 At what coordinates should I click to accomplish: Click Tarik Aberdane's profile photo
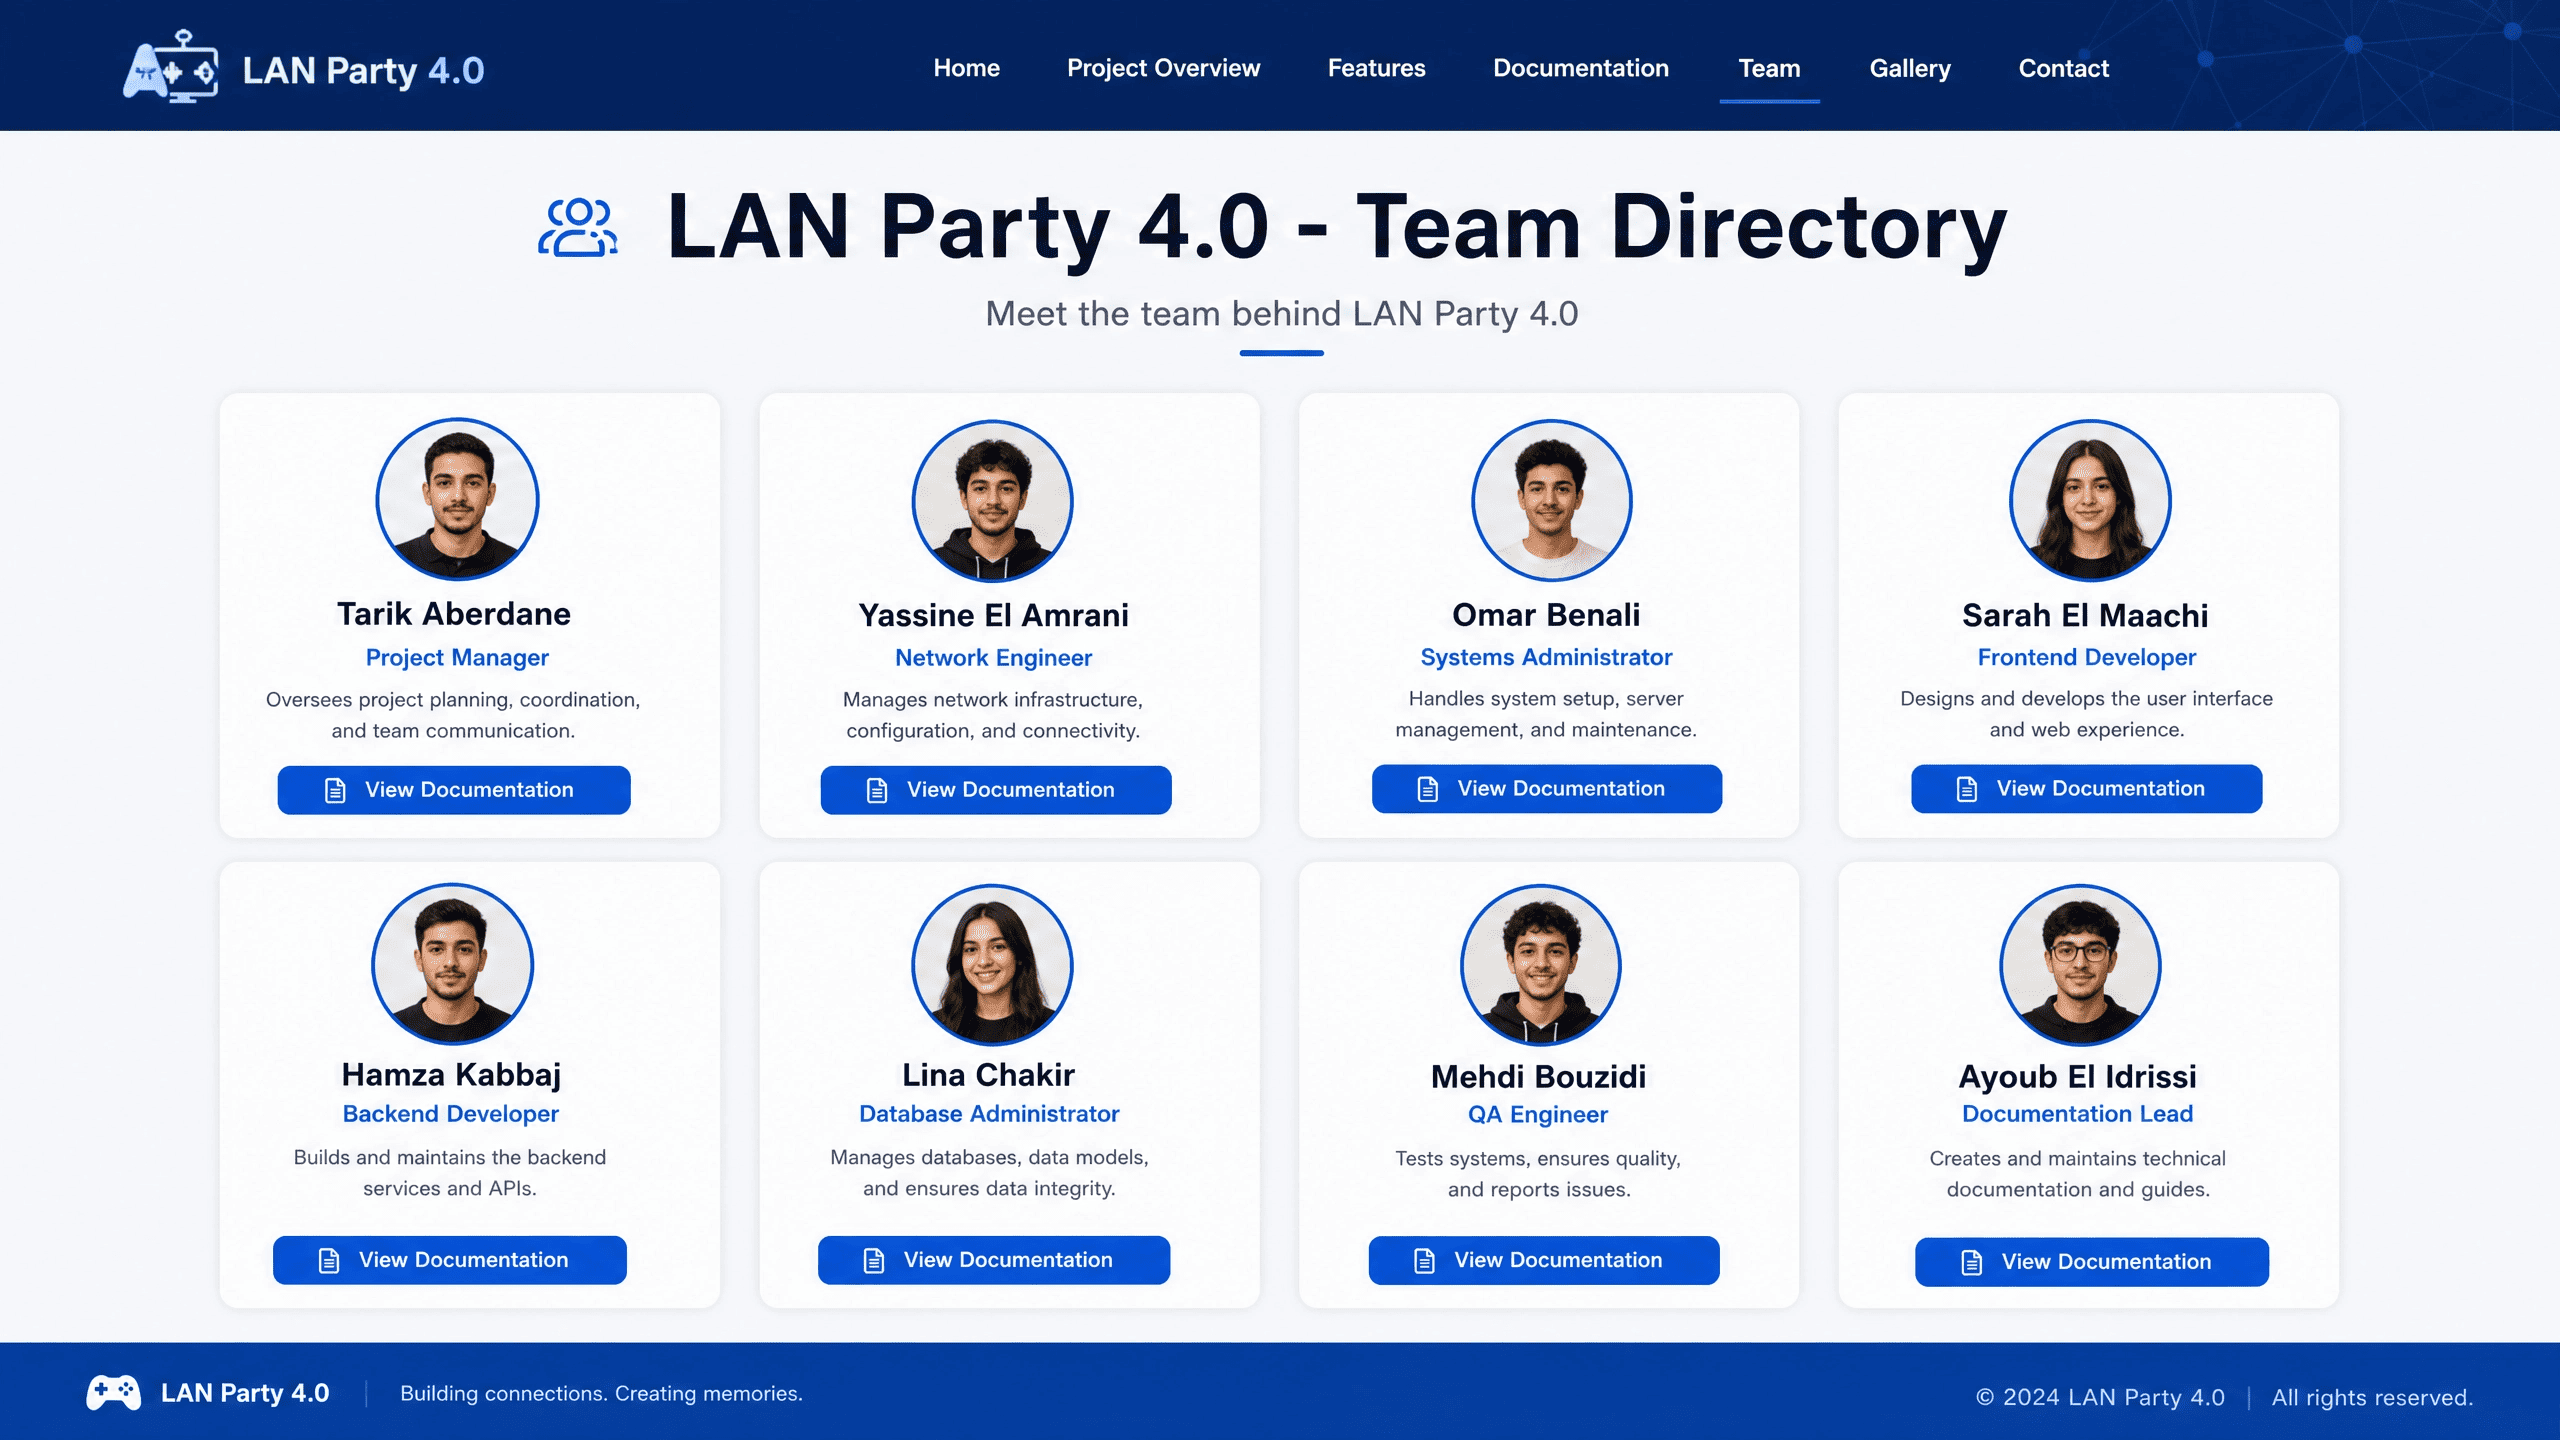457,499
